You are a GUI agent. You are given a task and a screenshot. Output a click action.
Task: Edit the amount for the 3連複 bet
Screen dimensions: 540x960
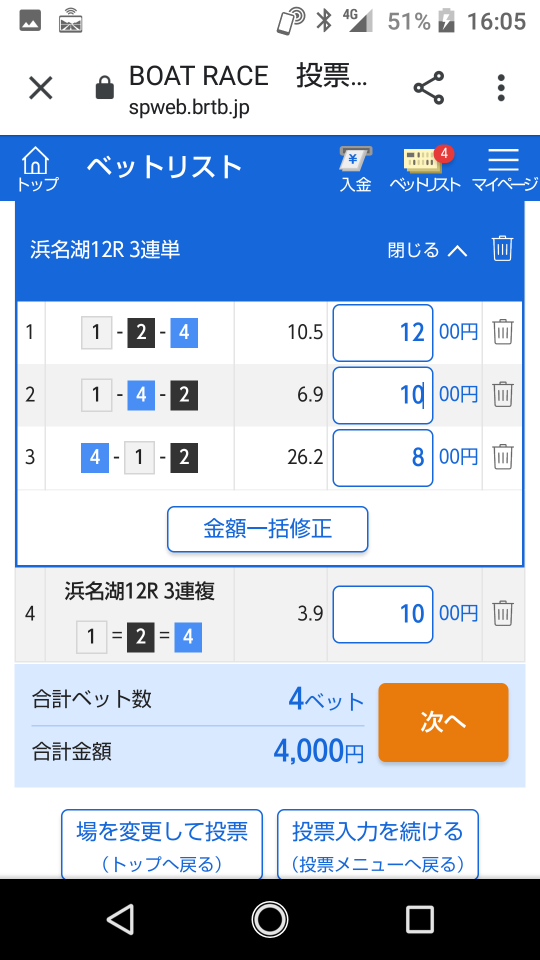(x=383, y=614)
